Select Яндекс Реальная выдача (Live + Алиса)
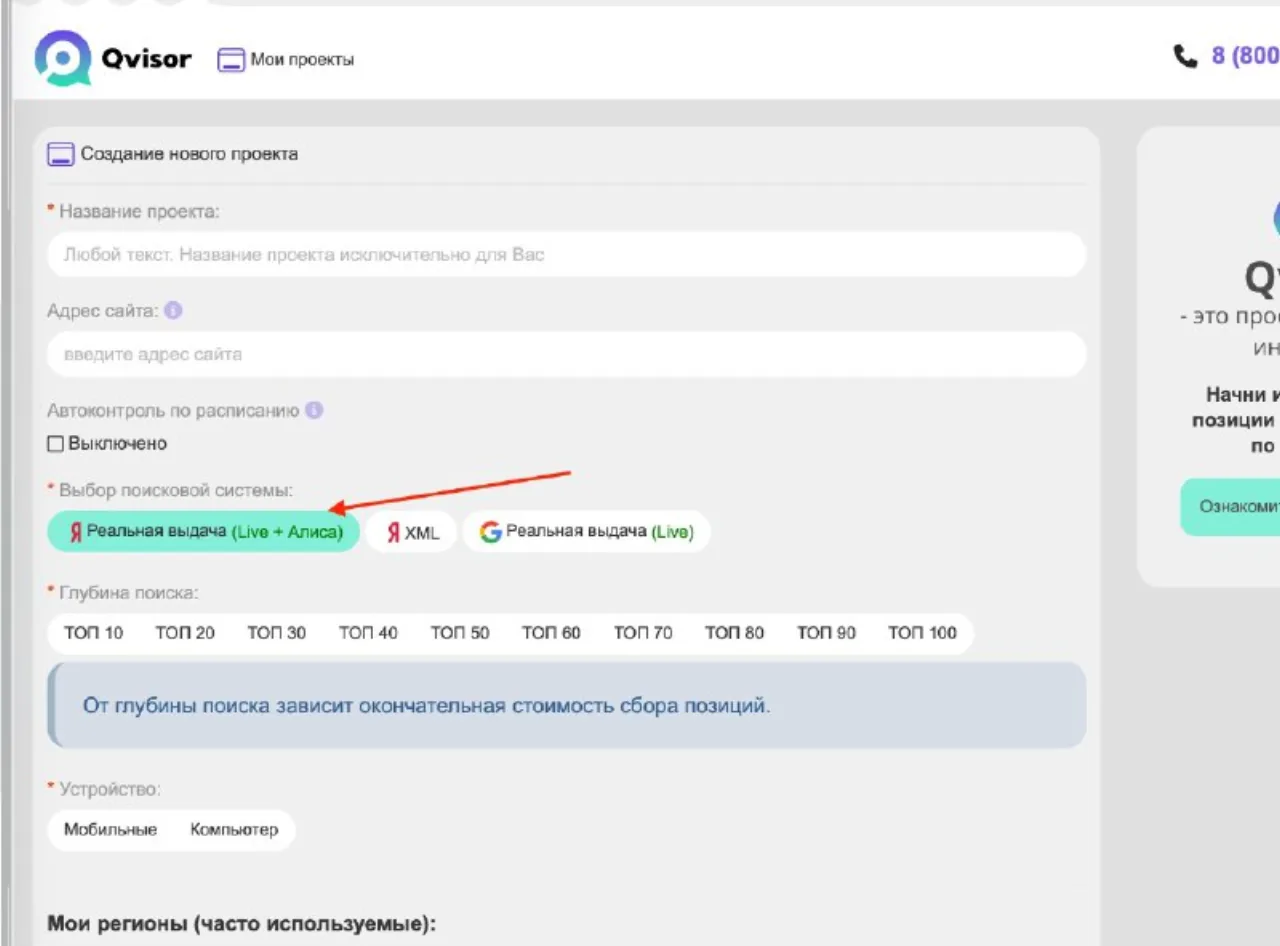Viewport: 1280px width, 946px height. (x=203, y=532)
